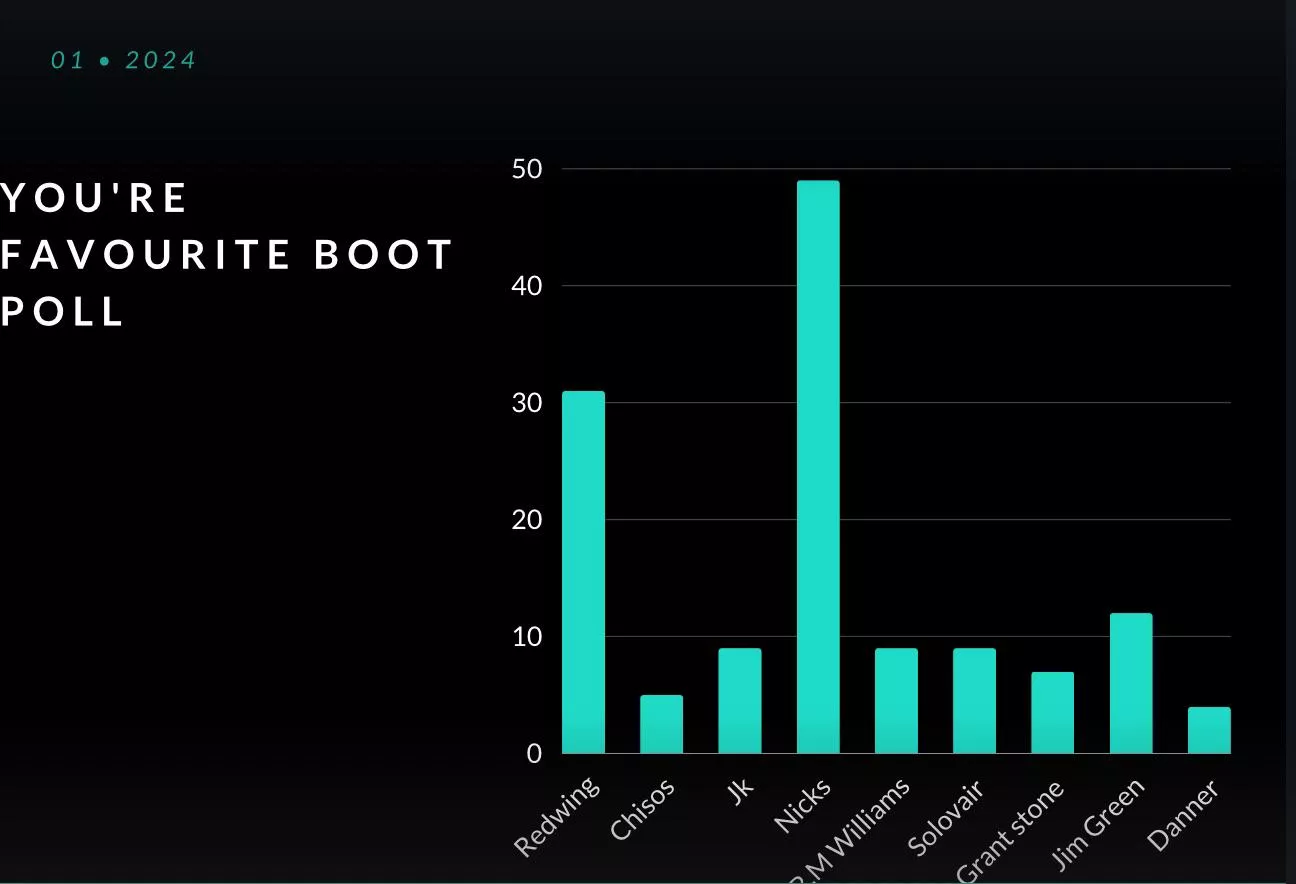Screen dimensions: 1296x884
Task: Select the Solovair axis label
Action: (944, 820)
